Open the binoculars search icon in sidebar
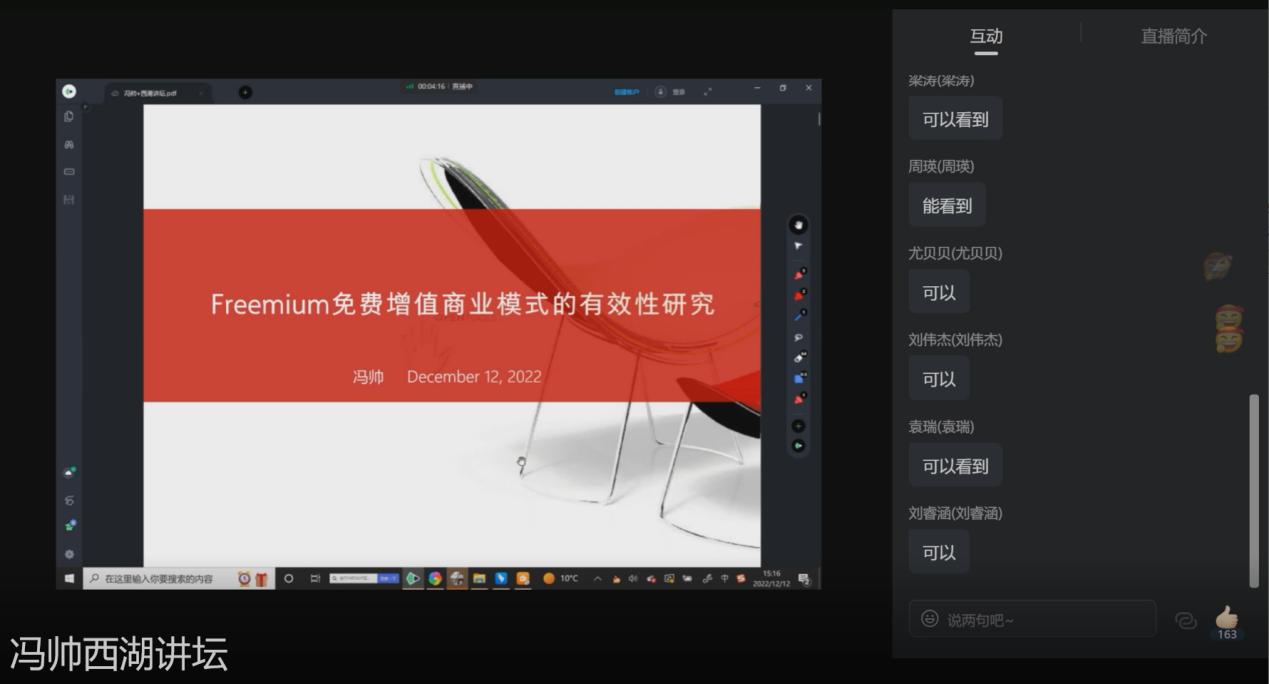1269x684 pixels. tap(69, 144)
